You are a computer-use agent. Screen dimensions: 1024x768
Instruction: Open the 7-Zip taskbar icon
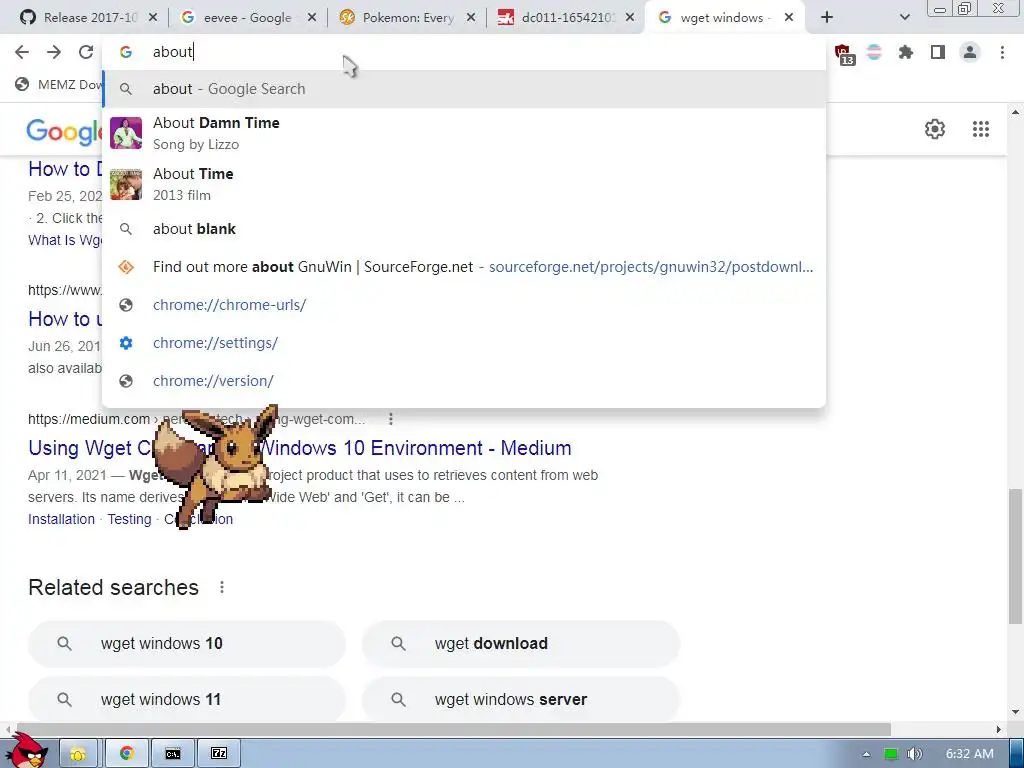[219, 754]
